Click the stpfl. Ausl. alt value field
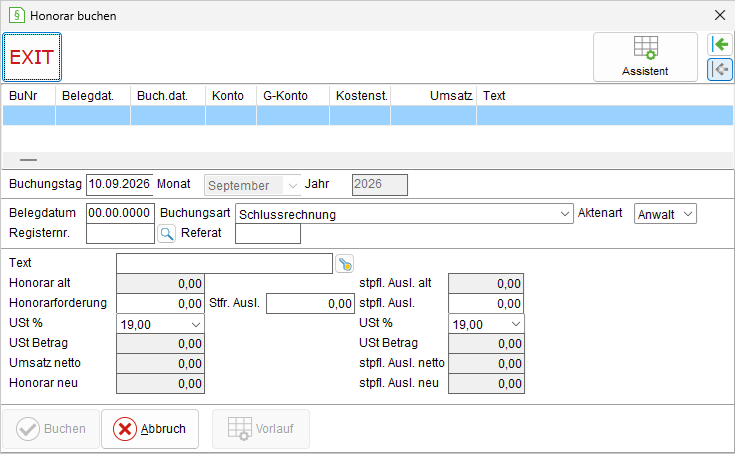This screenshot has width=735, height=454. point(486,283)
